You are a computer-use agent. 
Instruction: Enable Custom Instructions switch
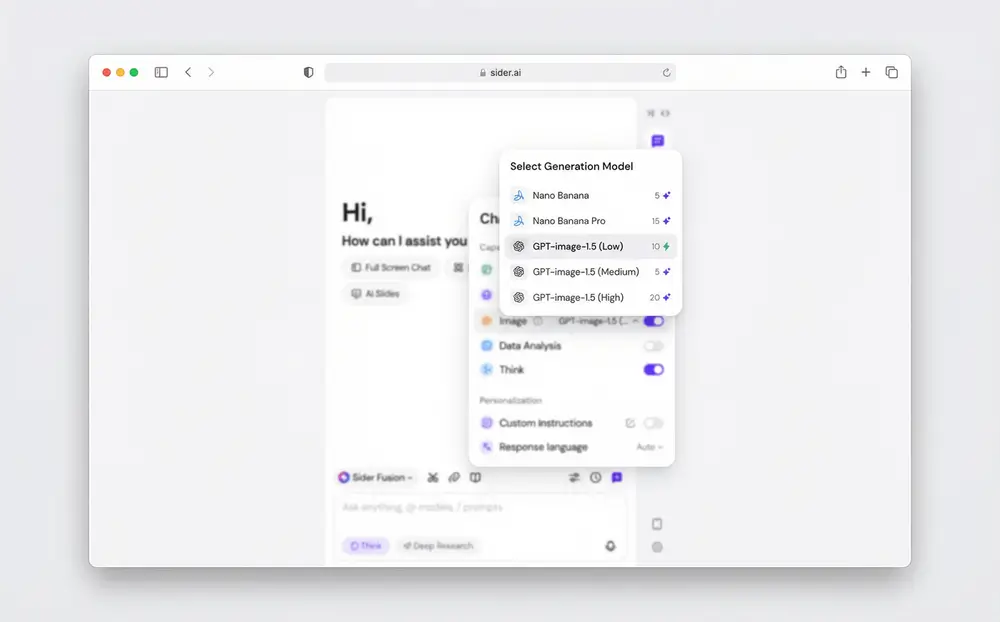point(654,423)
